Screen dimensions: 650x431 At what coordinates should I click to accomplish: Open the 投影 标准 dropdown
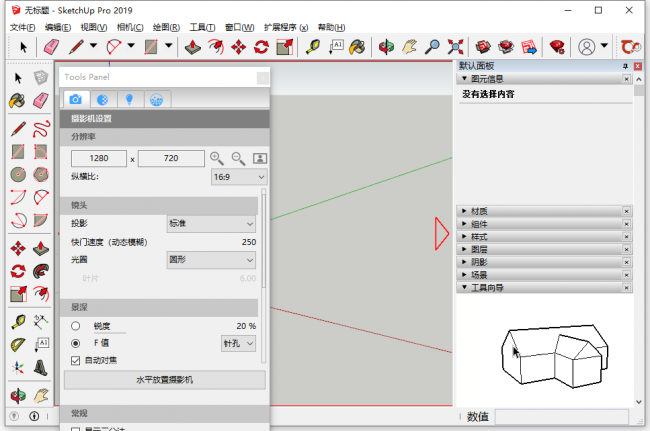[211, 224]
